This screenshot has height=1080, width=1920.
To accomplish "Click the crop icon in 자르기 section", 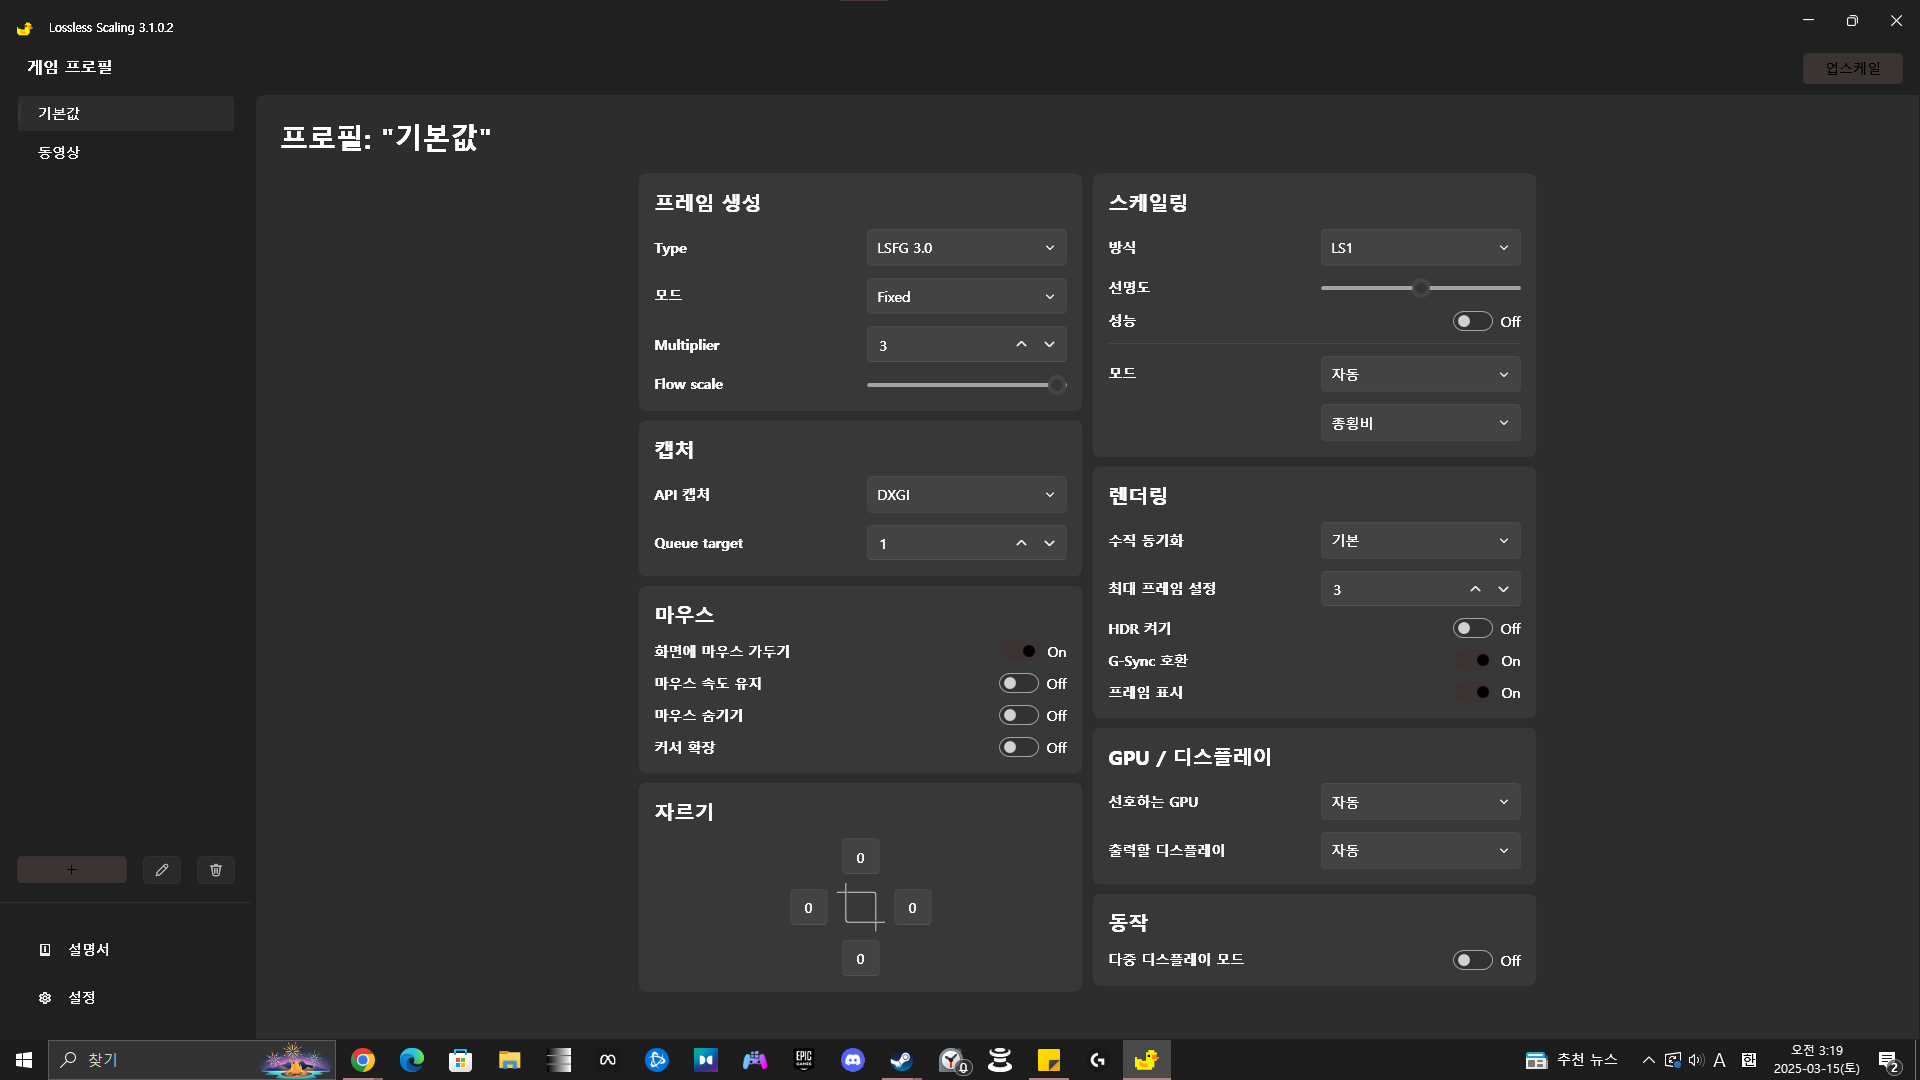I will coord(860,908).
